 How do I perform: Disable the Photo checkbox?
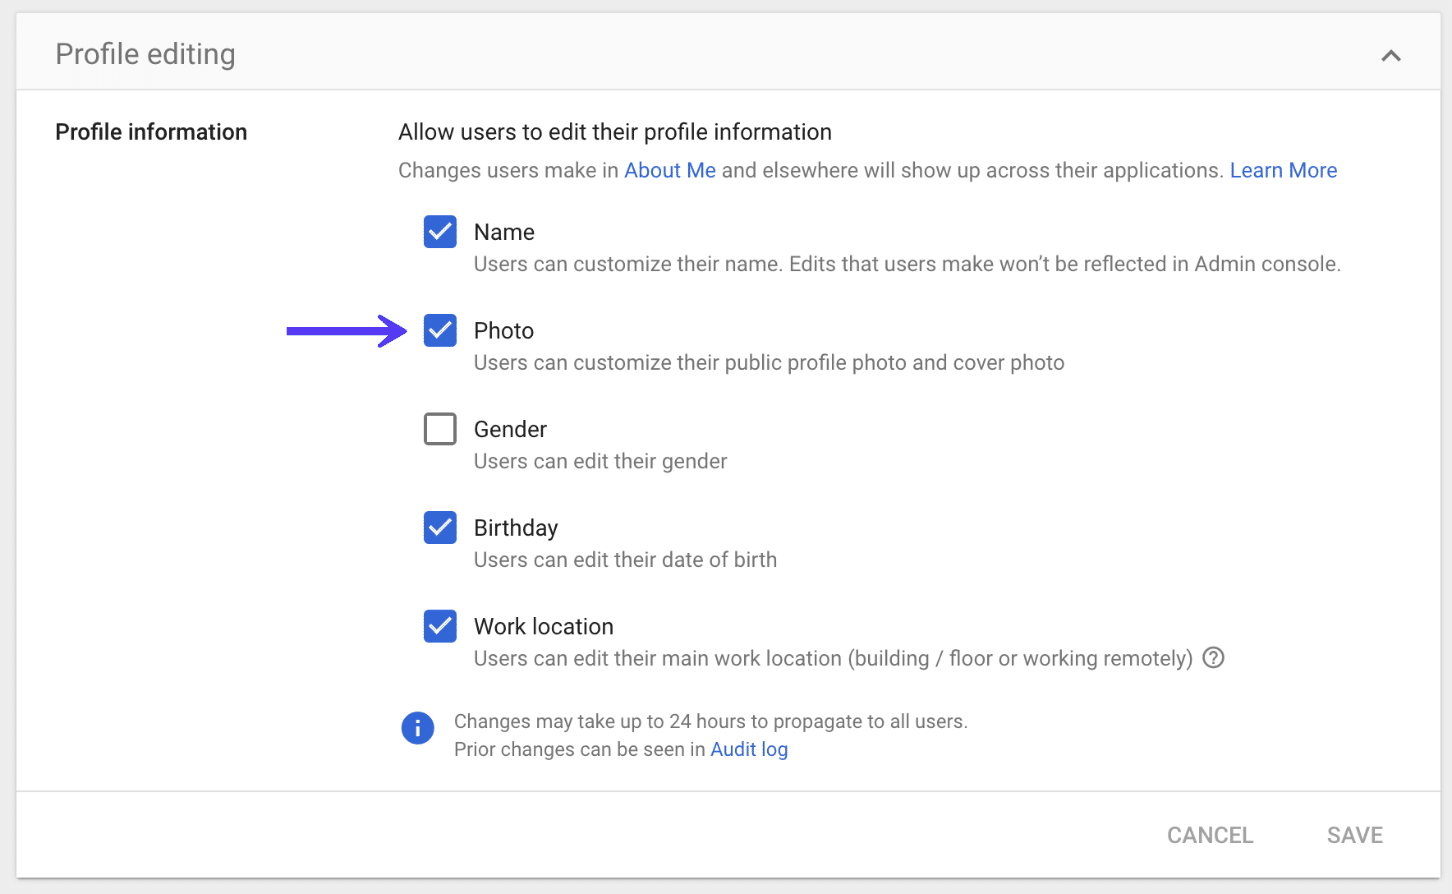[x=440, y=330]
